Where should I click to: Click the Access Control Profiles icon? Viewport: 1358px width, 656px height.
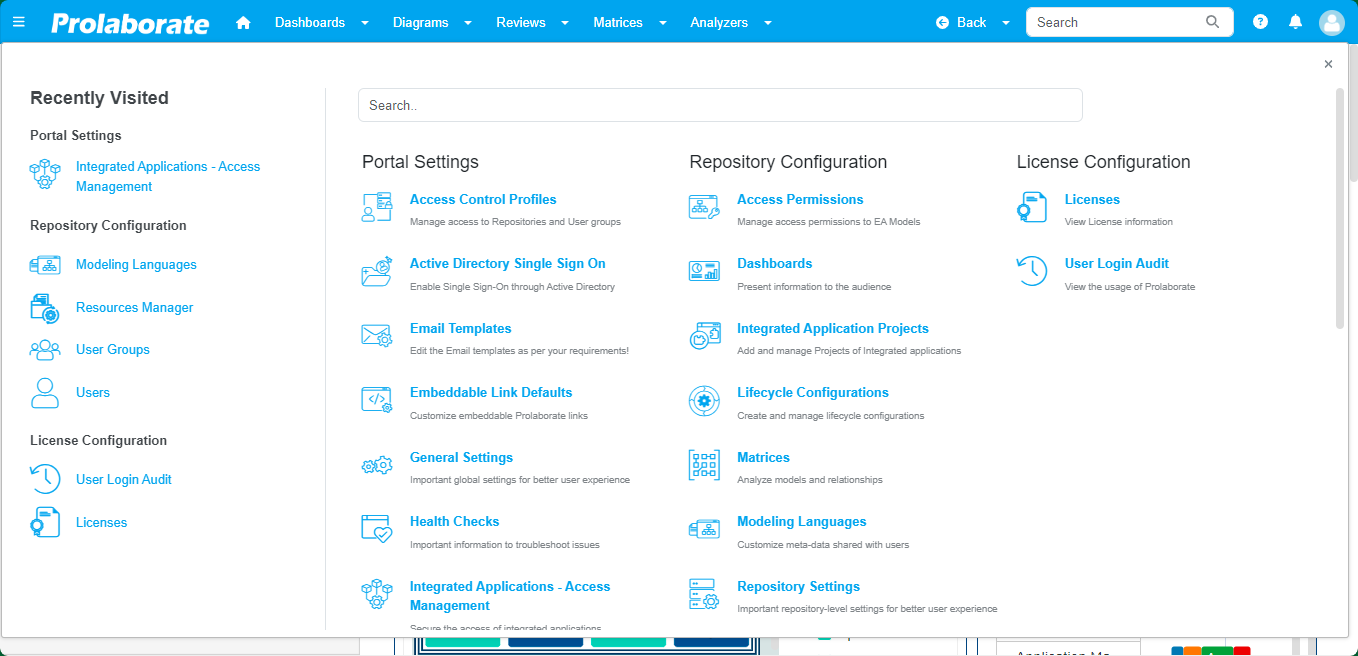[377, 208]
